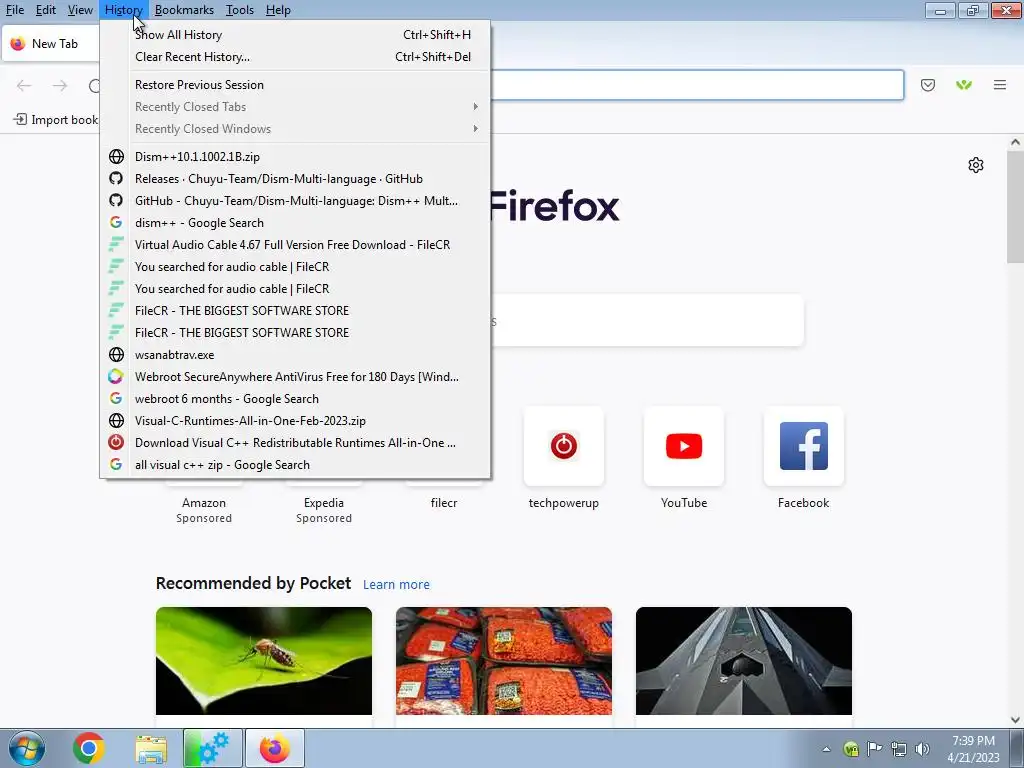Image resolution: width=1024 pixels, height=768 pixels.
Task: Switch to the New Tab tab
Action: tap(51, 44)
